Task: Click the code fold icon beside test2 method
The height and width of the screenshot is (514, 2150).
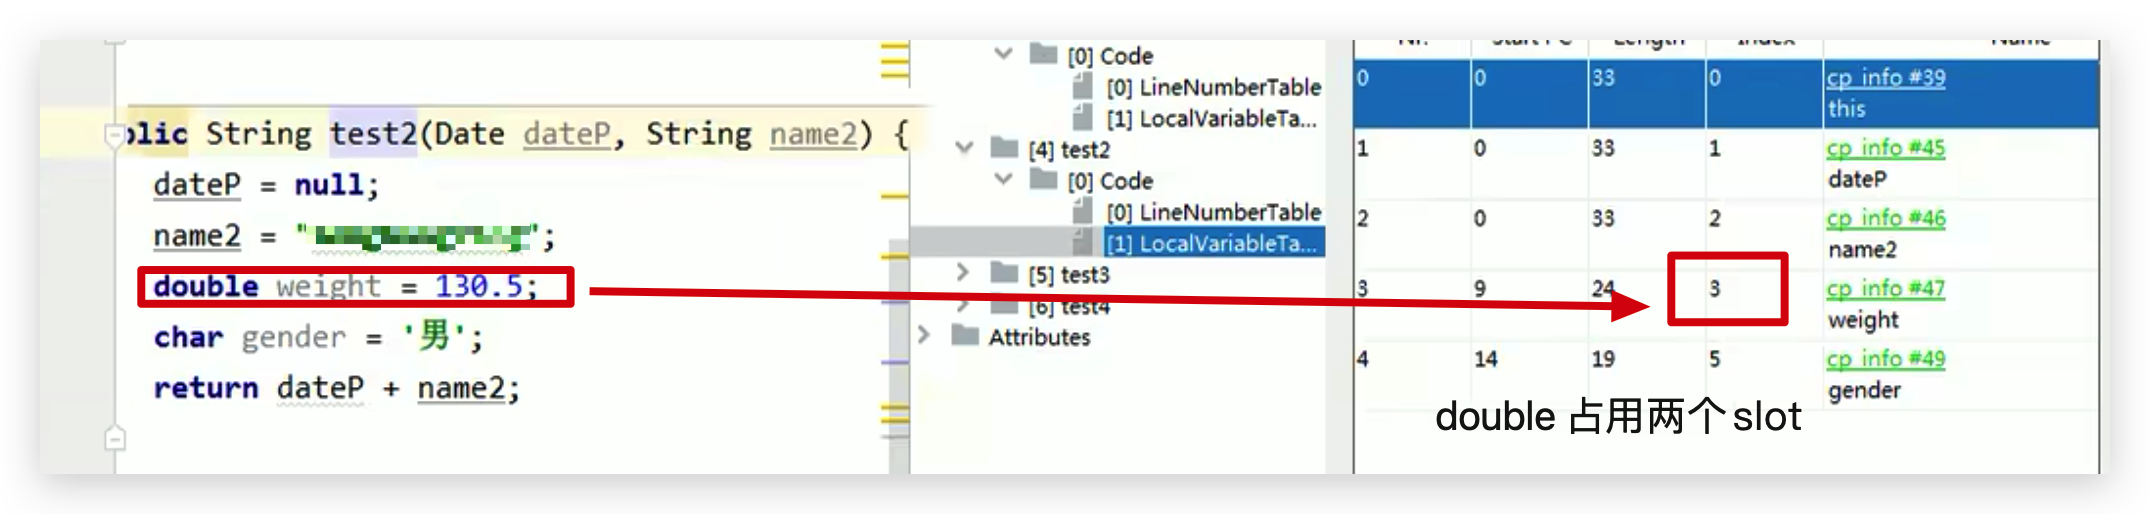Action: pos(114,134)
